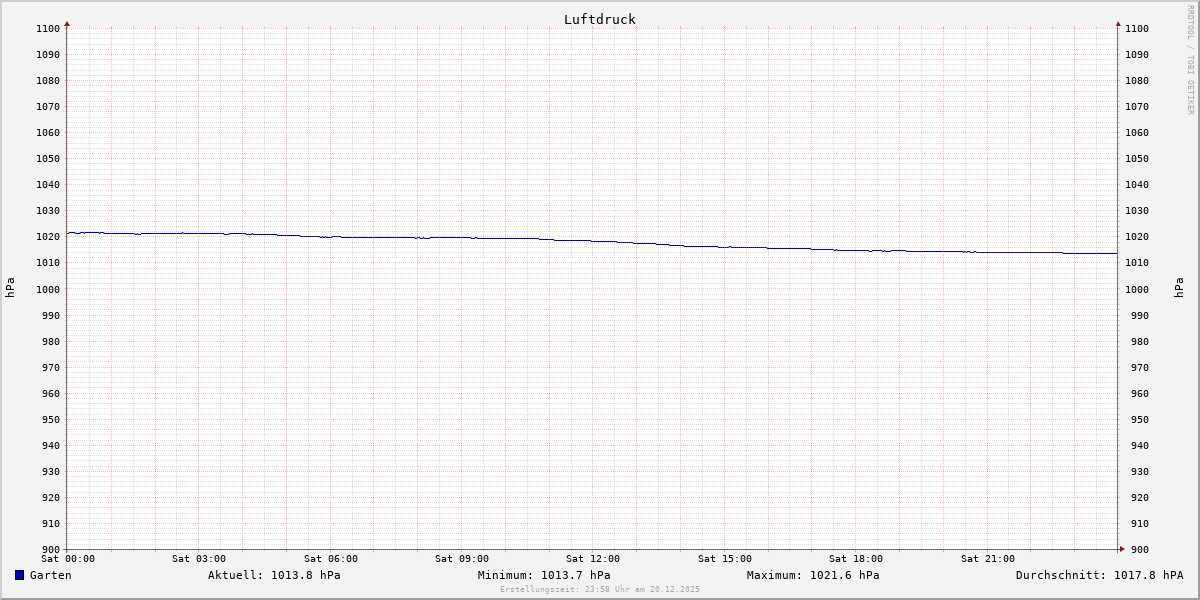Click the Sat 06:00 time label
Screen dimensions: 1200x600
[x=330, y=559]
